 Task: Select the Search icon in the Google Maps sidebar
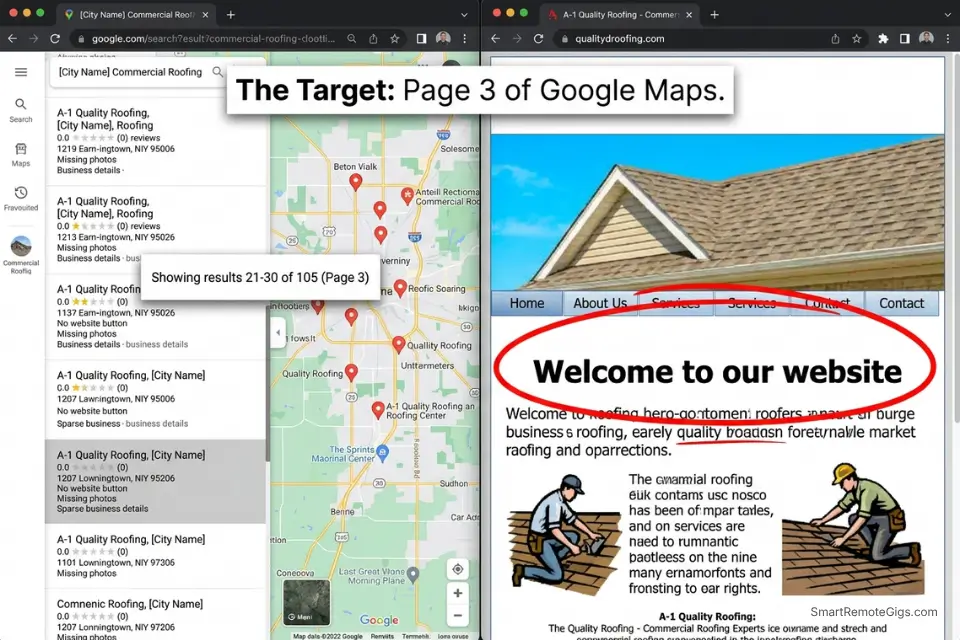pos(21,103)
